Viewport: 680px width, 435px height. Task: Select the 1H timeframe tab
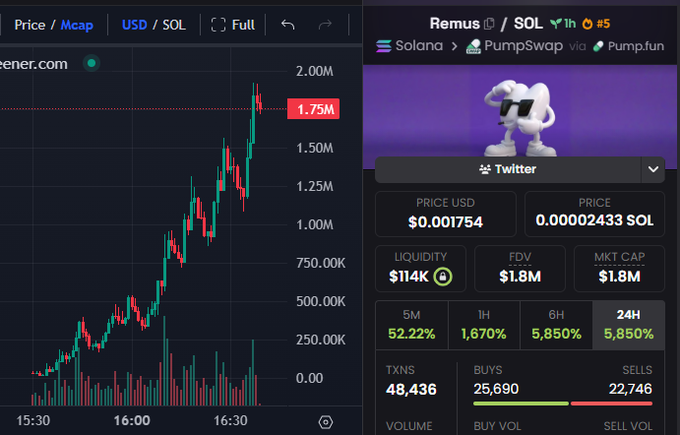tap(484, 325)
